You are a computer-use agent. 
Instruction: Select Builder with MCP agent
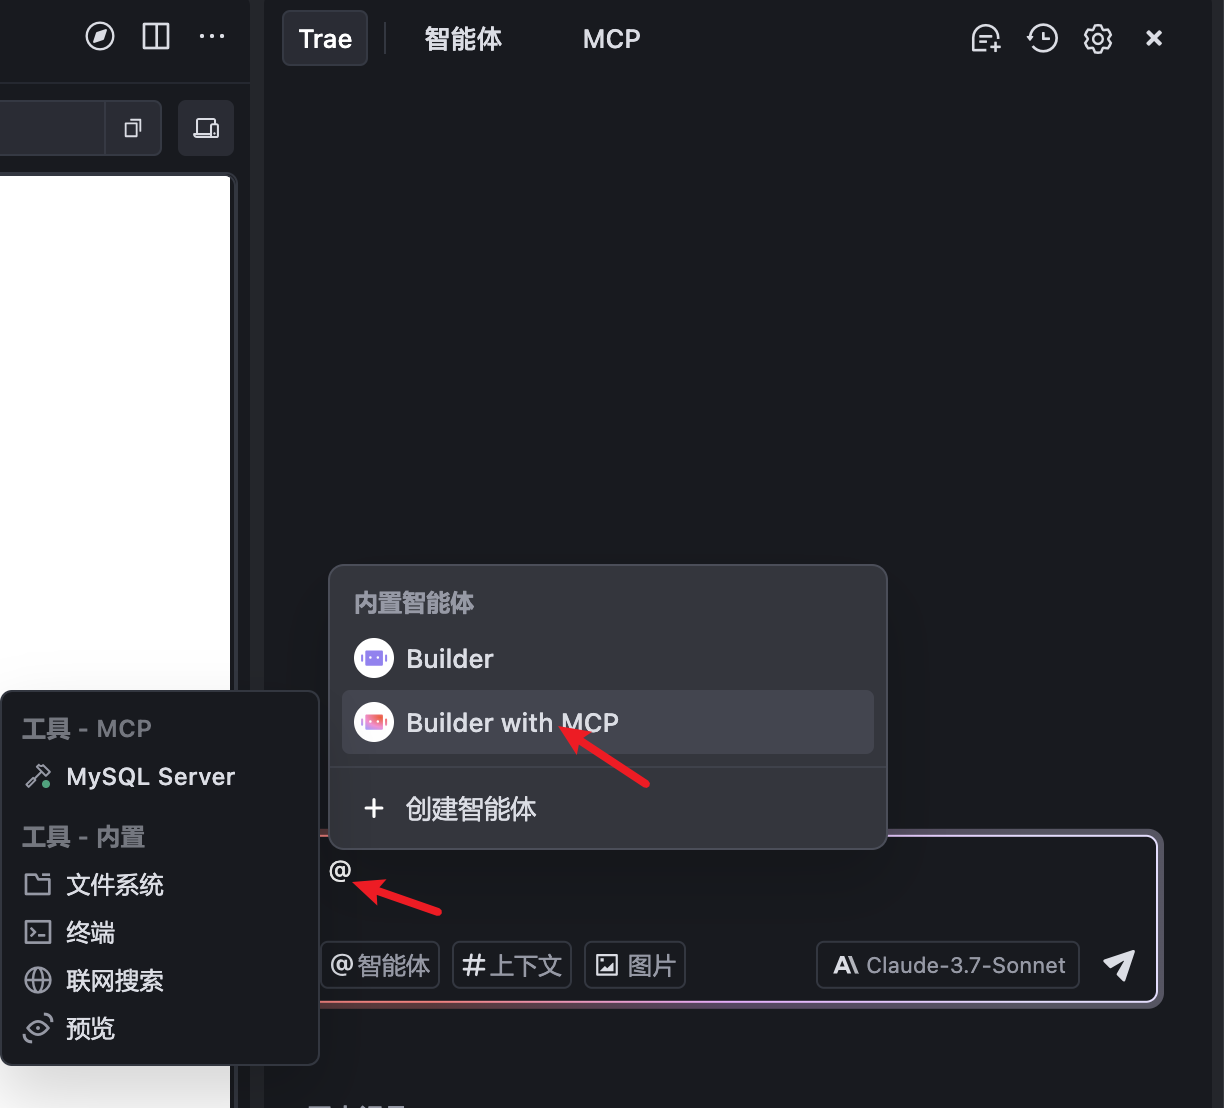click(x=608, y=722)
